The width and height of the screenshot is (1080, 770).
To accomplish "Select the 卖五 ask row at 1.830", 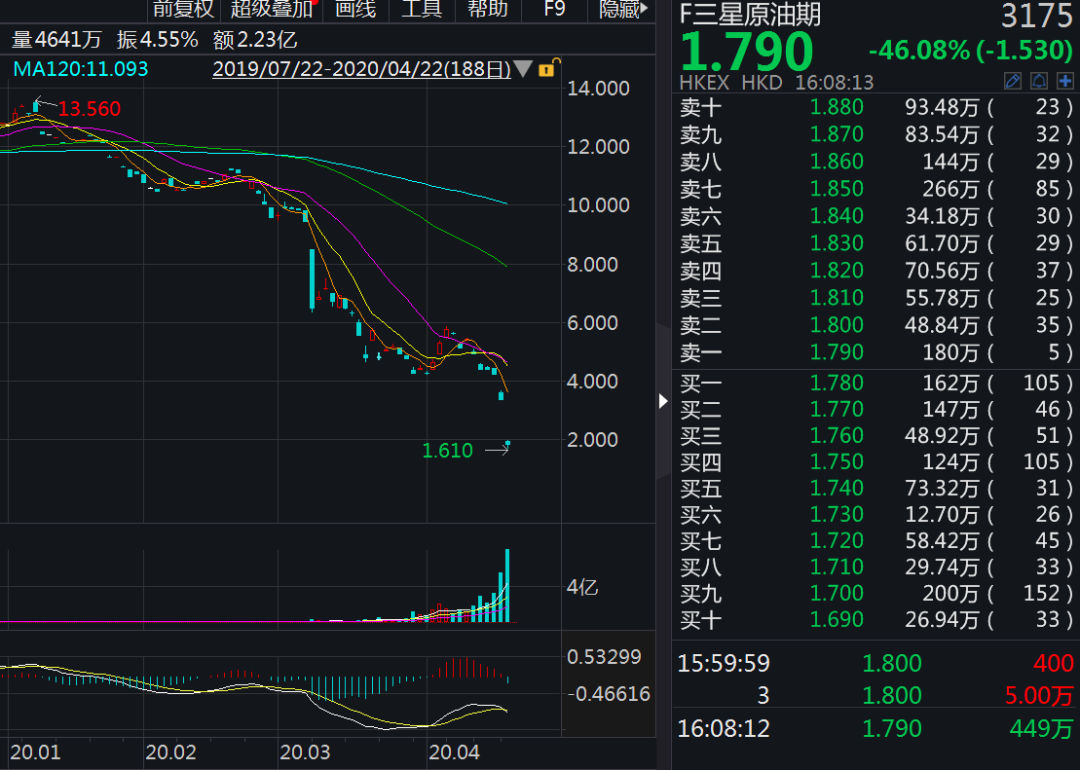I will [875, 243].
